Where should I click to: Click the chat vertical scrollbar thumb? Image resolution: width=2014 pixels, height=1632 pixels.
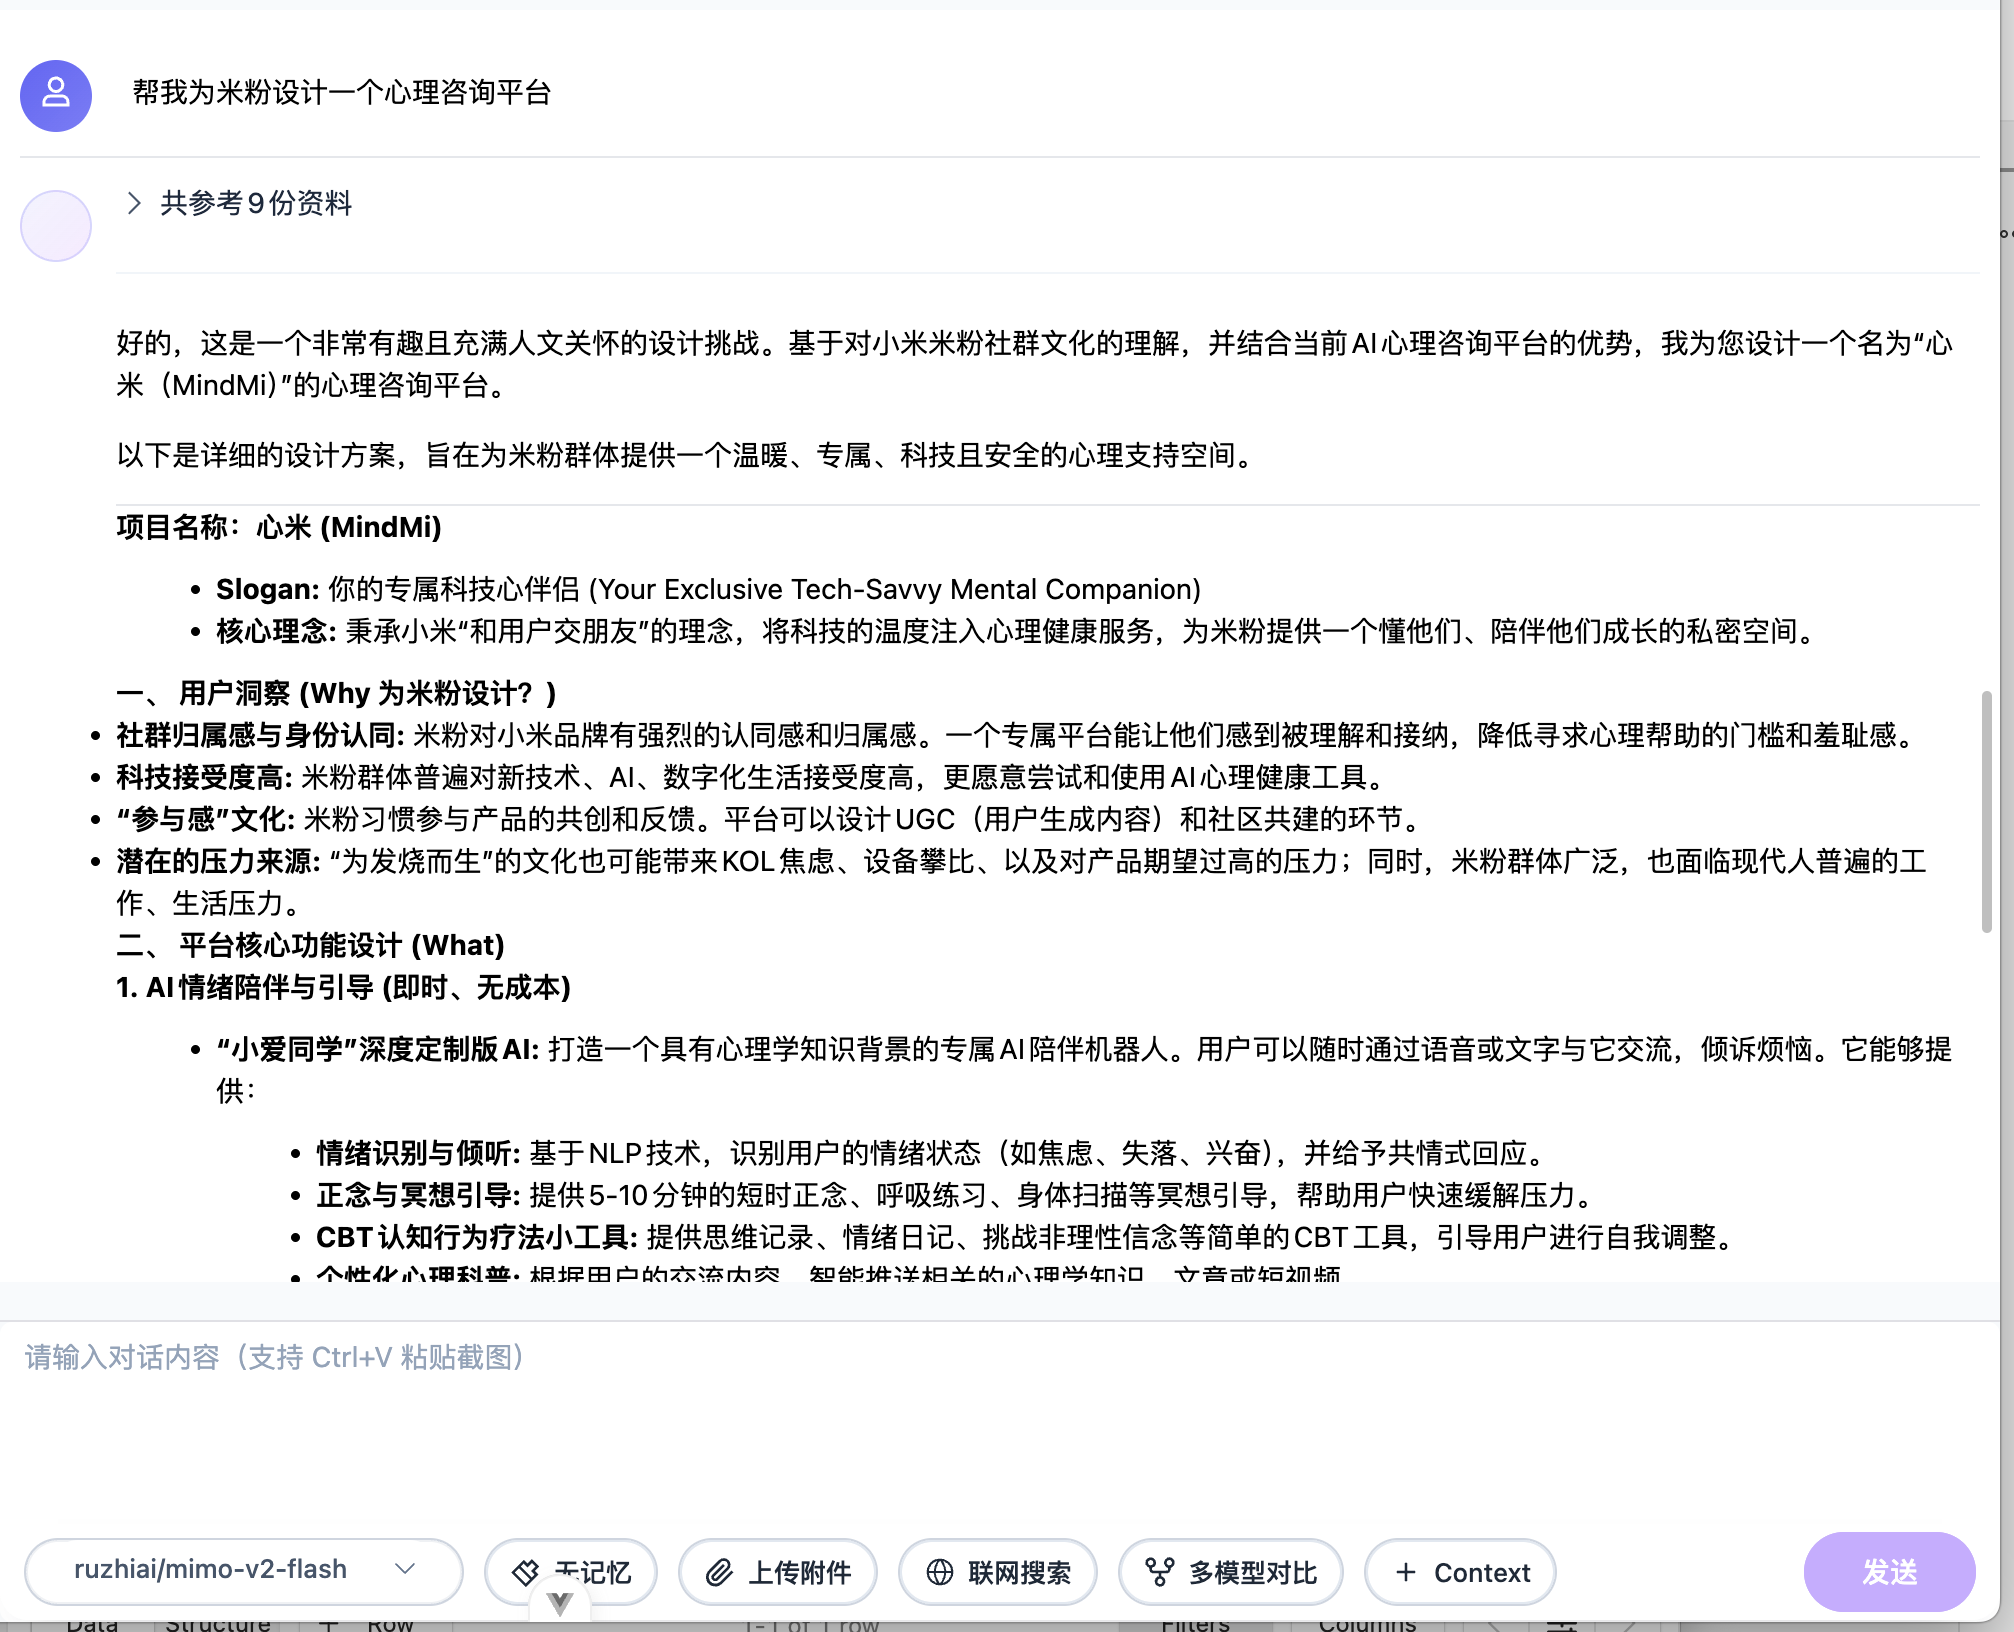(x=1986, y=810)
